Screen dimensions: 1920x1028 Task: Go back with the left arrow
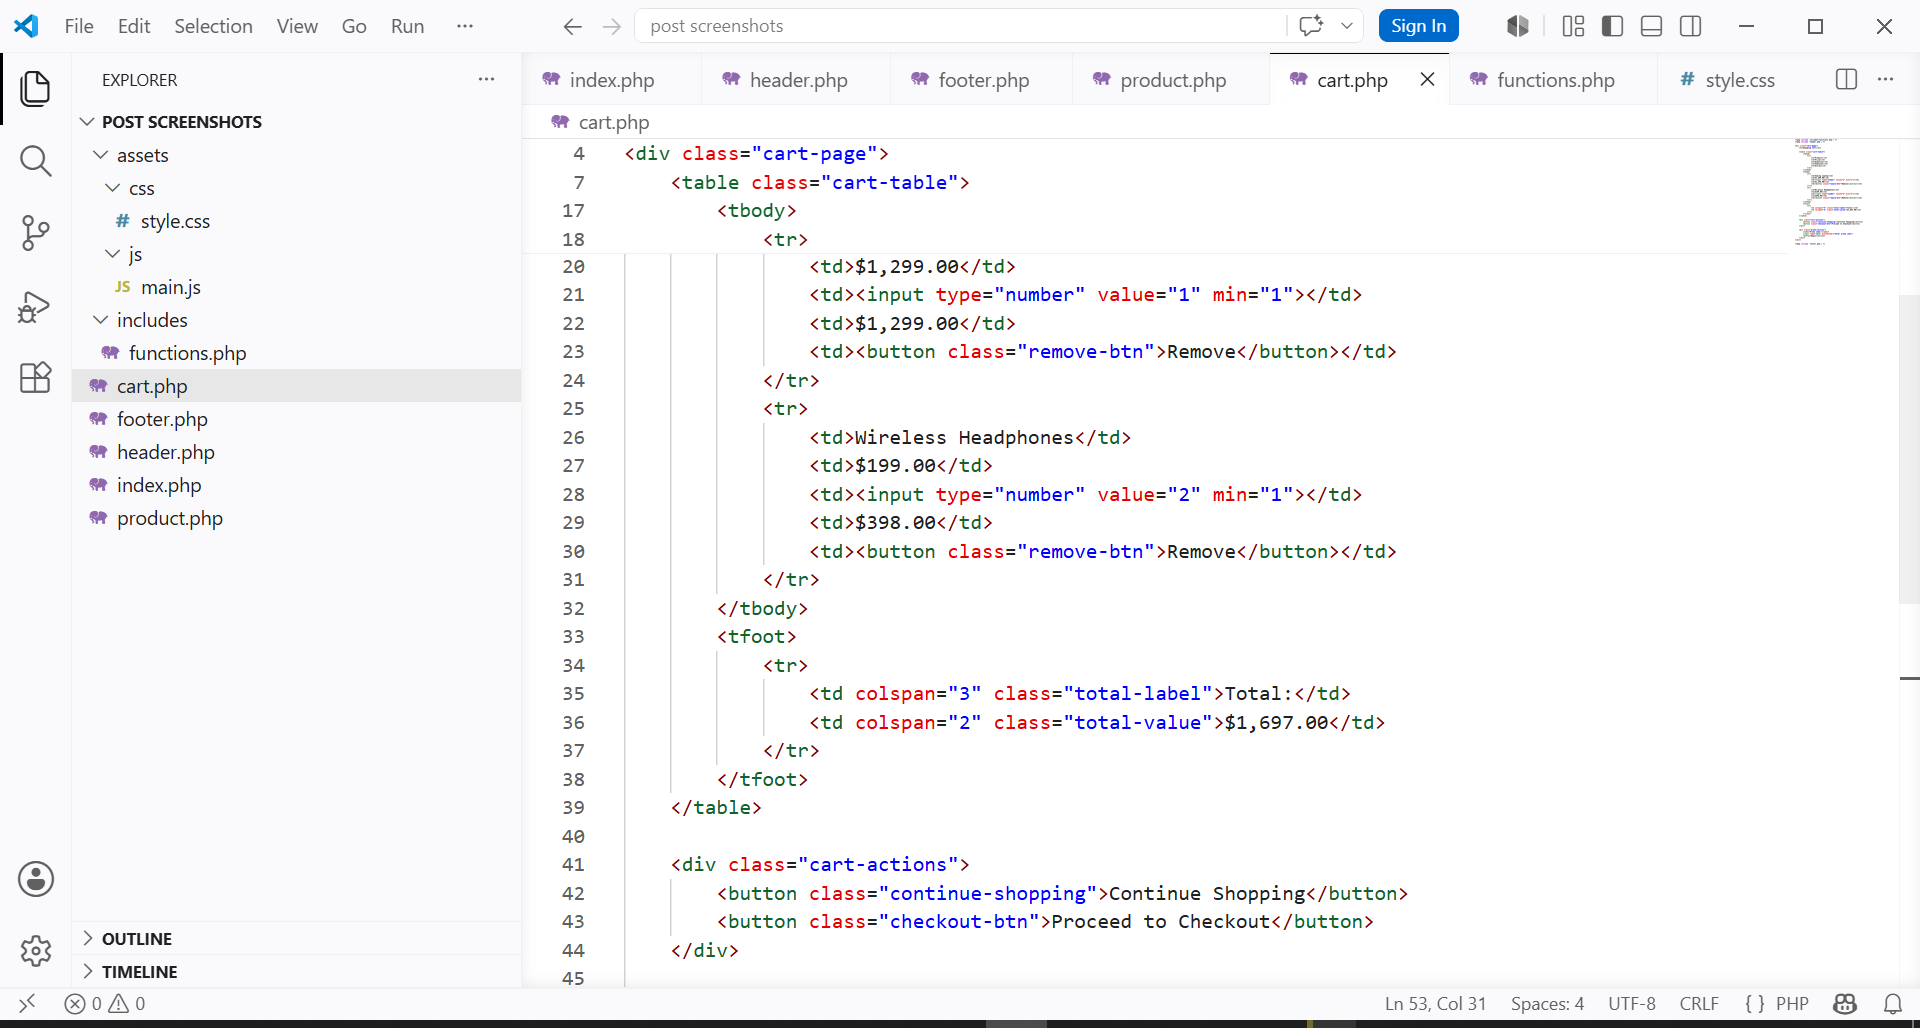[x=572, y=26]
